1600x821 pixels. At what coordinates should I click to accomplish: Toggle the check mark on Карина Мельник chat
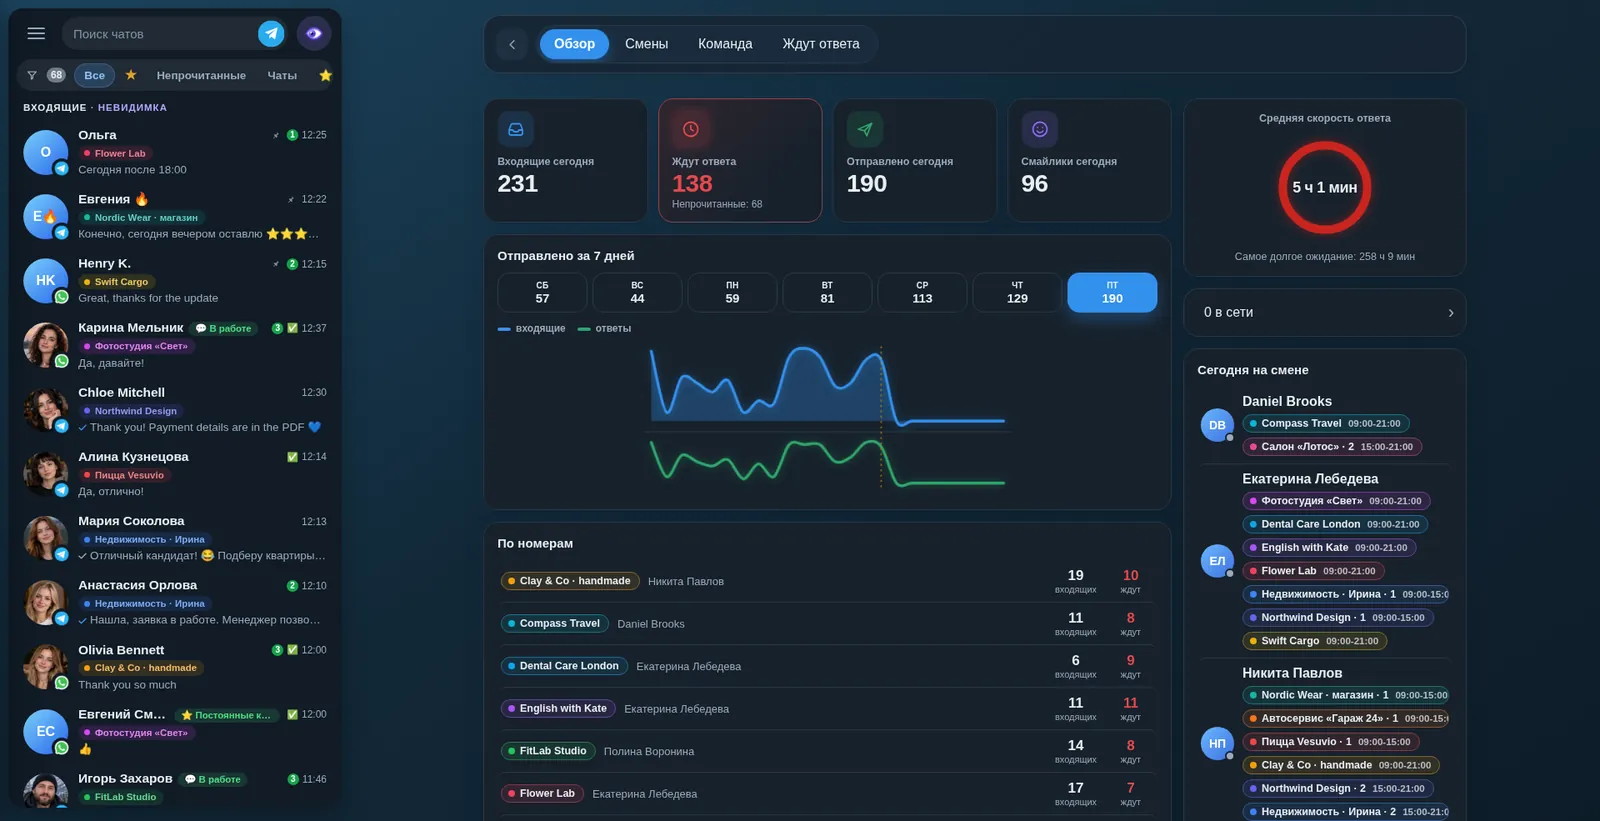[292, 328]
